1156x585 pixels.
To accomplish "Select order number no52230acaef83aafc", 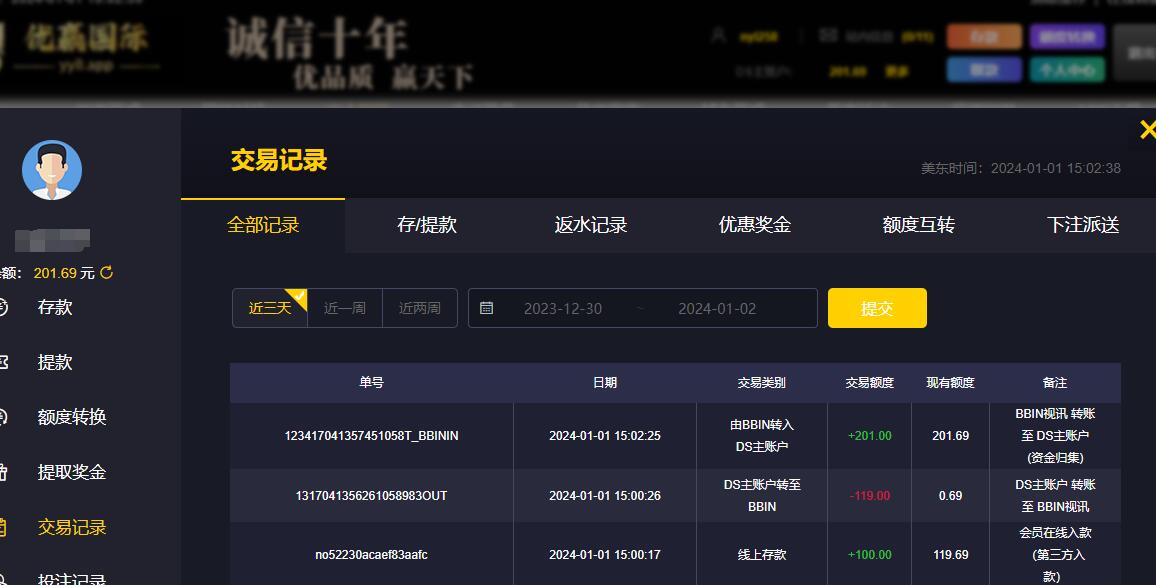I will [372, 554].
